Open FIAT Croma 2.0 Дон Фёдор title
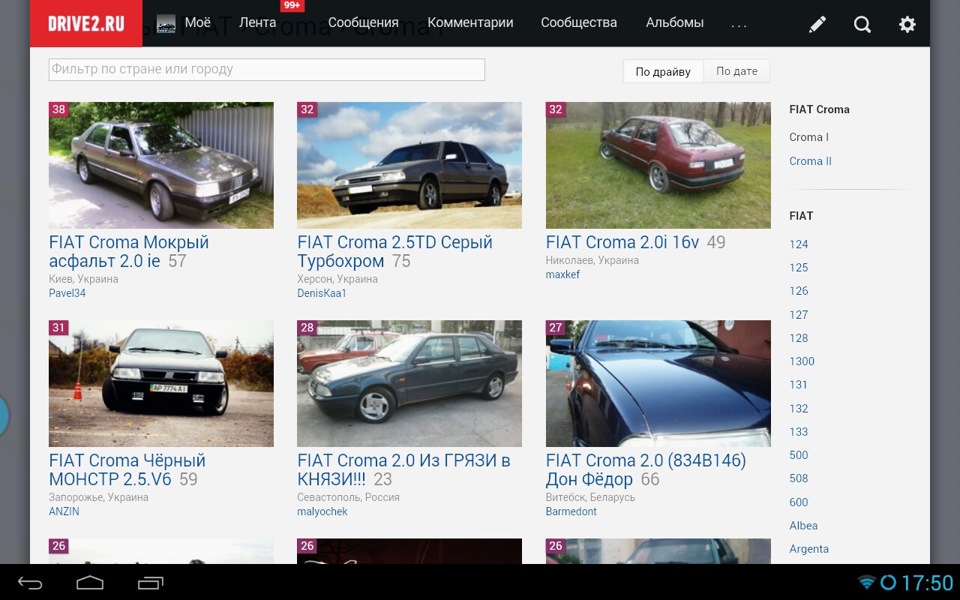This screenshot has width=960, height=600. pyautogui.click(x=646, y=470)
